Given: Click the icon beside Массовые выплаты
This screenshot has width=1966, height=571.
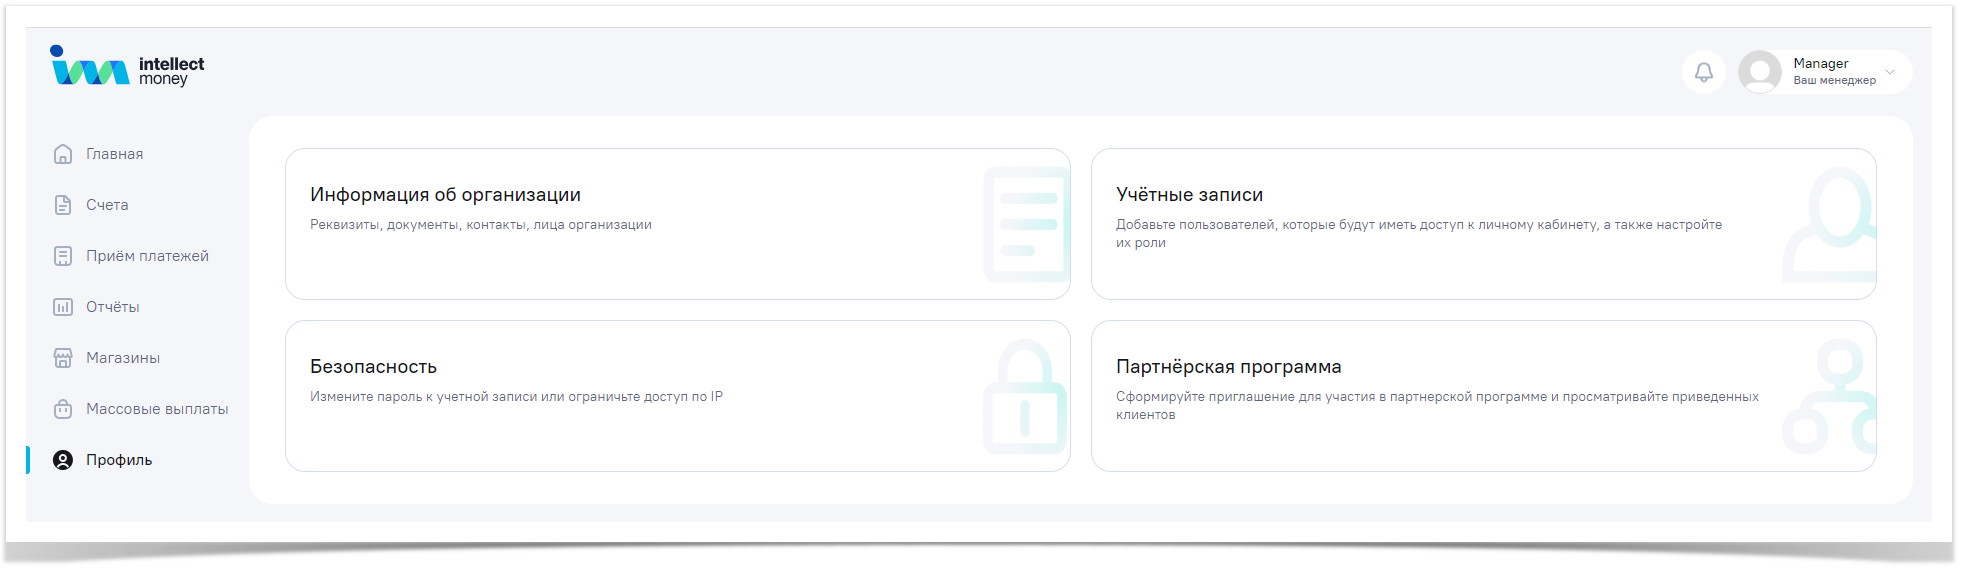Looking at the screenshot, I should point(63,409).
